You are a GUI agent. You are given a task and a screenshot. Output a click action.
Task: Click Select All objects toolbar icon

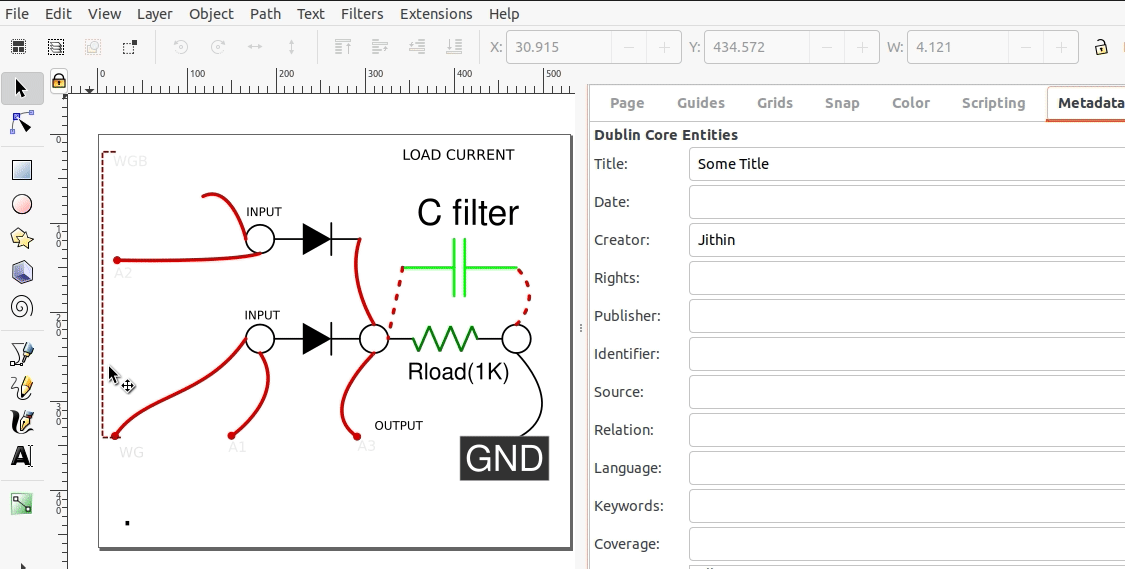coord(18,47)
